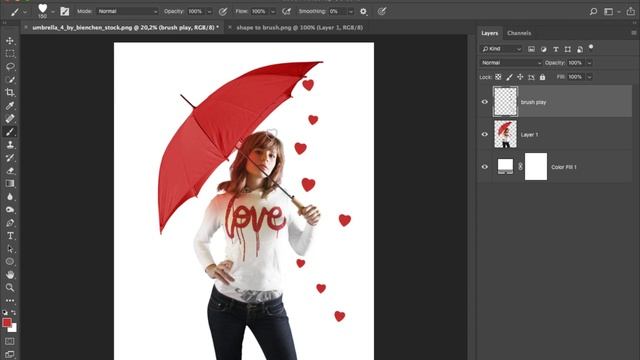Switch to umbrella_4_by_bienchen_stock.png tab
Viewport: 640px width, 360px height.
click(126, 27)
